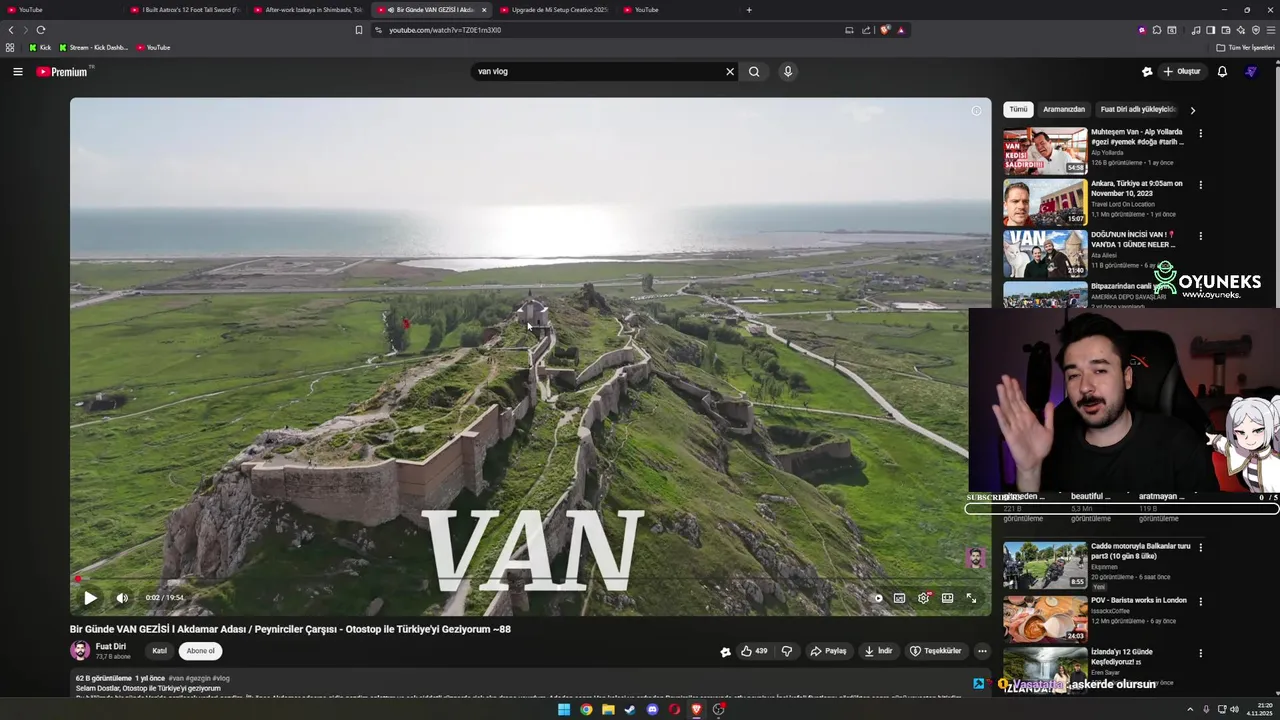Open 'Tüm Yer İşaretleri' bookmarks folder
Image resolution: width=1280 pixels, height=720 pixels.
coord(1246,47)
